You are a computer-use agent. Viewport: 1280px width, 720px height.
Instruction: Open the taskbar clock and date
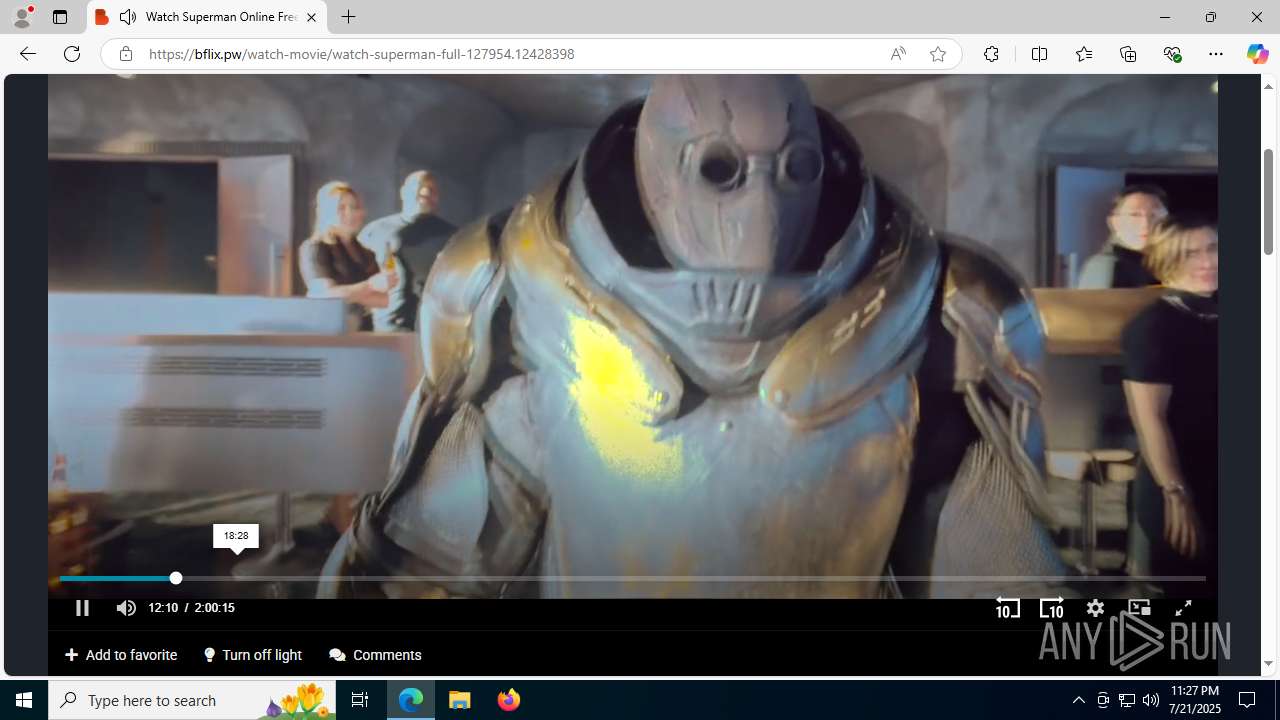pyautogui.click(x=1194, y=700)
